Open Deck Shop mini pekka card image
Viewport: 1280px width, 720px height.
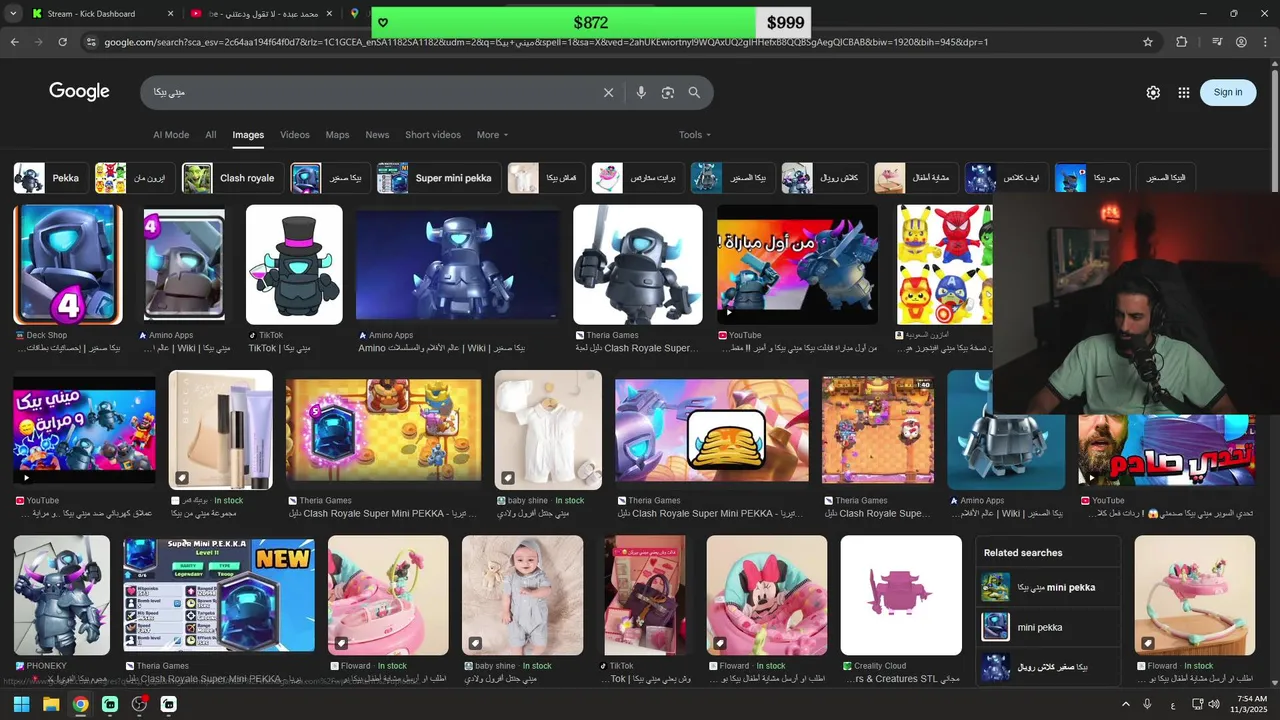(68, 265)
